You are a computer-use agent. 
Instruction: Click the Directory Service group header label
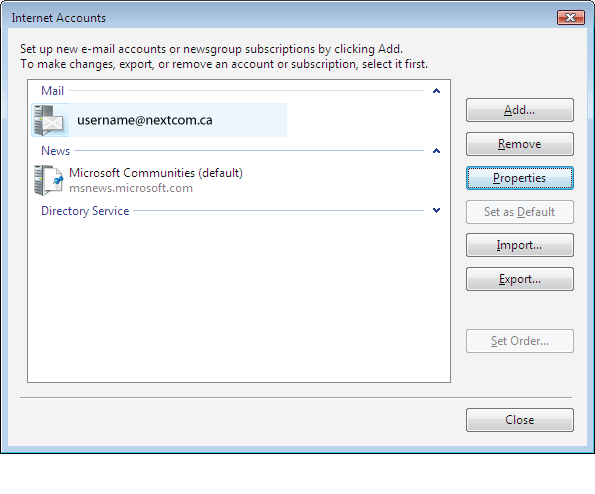tap(85, 211)
